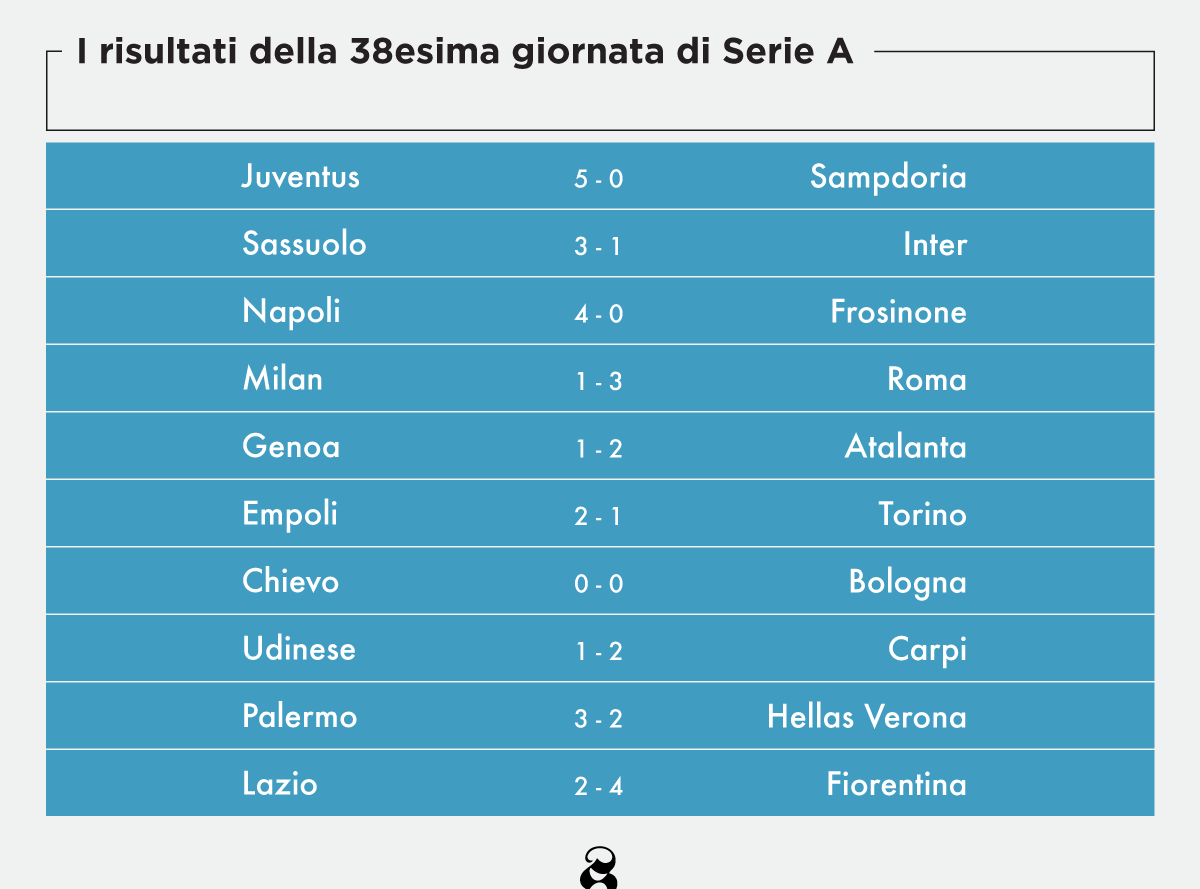1200x889 pixels.
Task: Click the Inter team name
Action: [935, 245]
